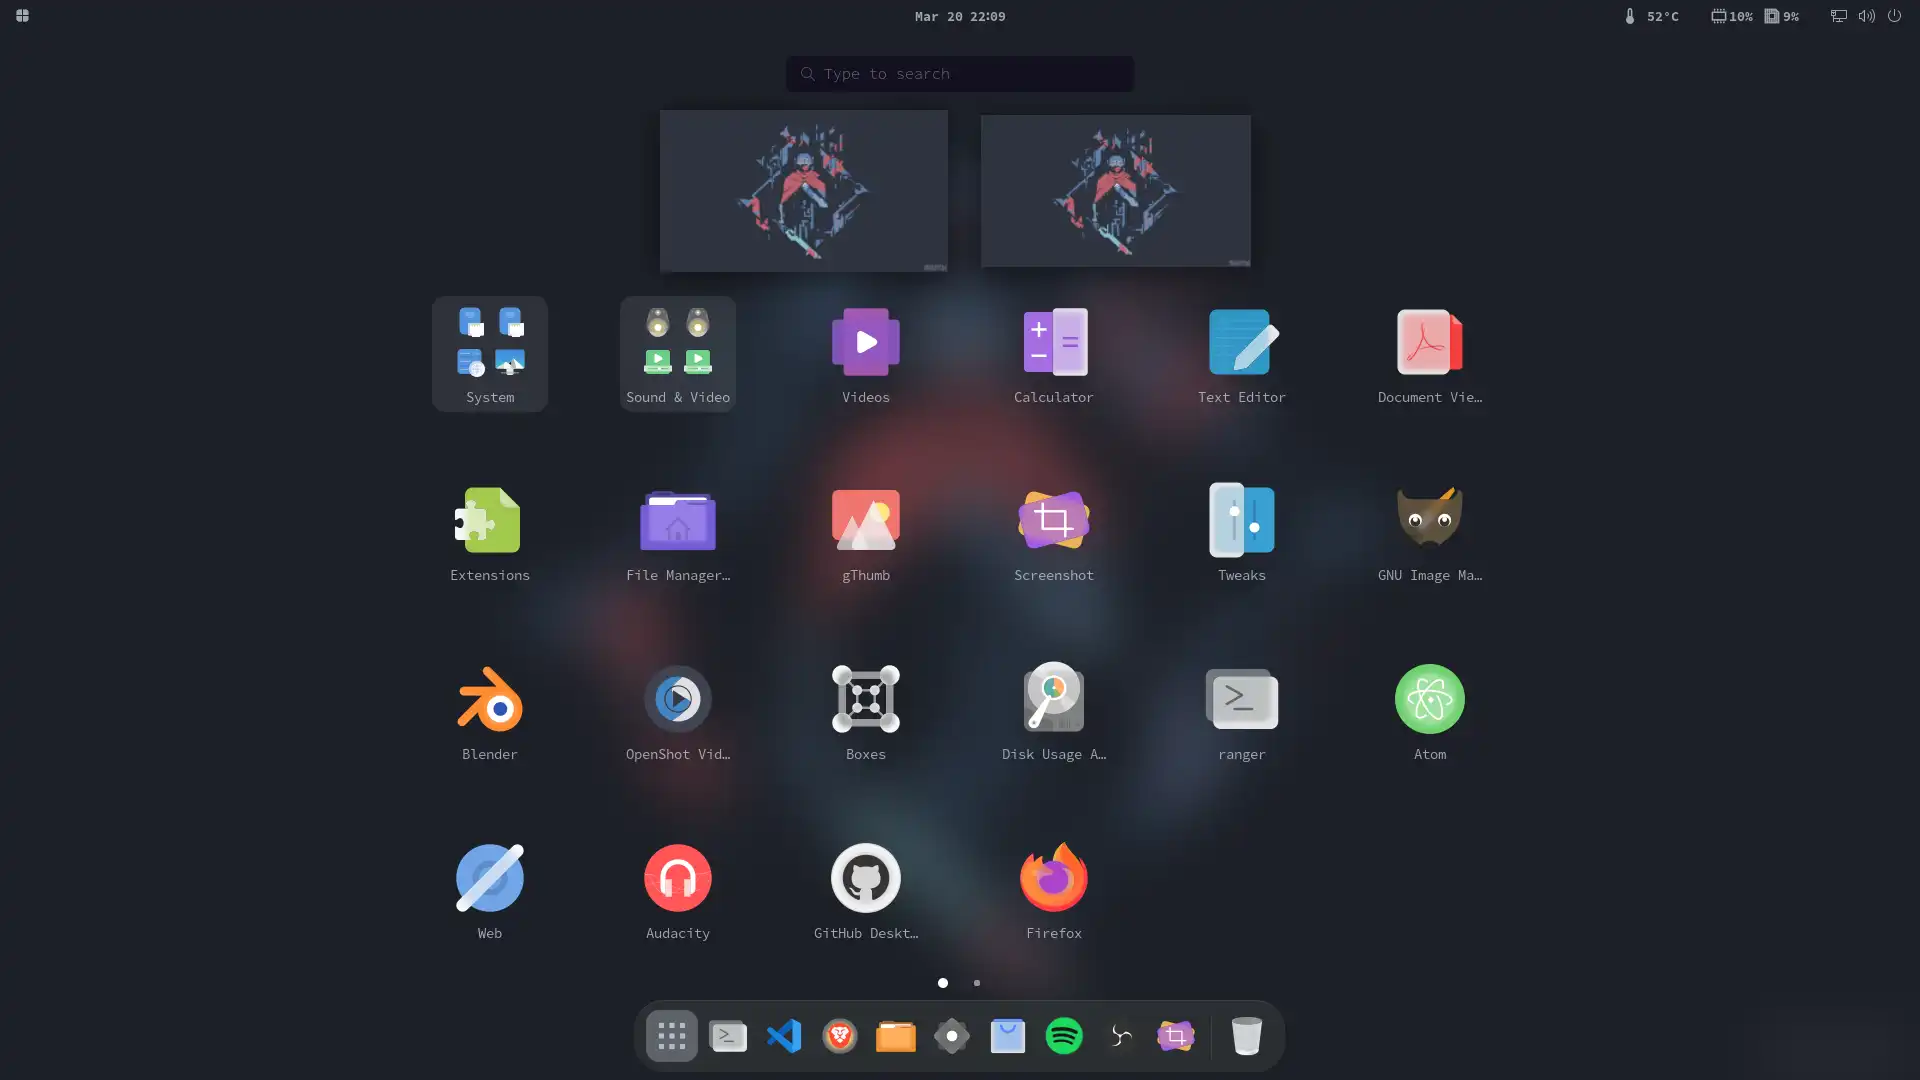Launch GitHub Desktop application
The image size is (1920, 1080).
coord(865,877)
